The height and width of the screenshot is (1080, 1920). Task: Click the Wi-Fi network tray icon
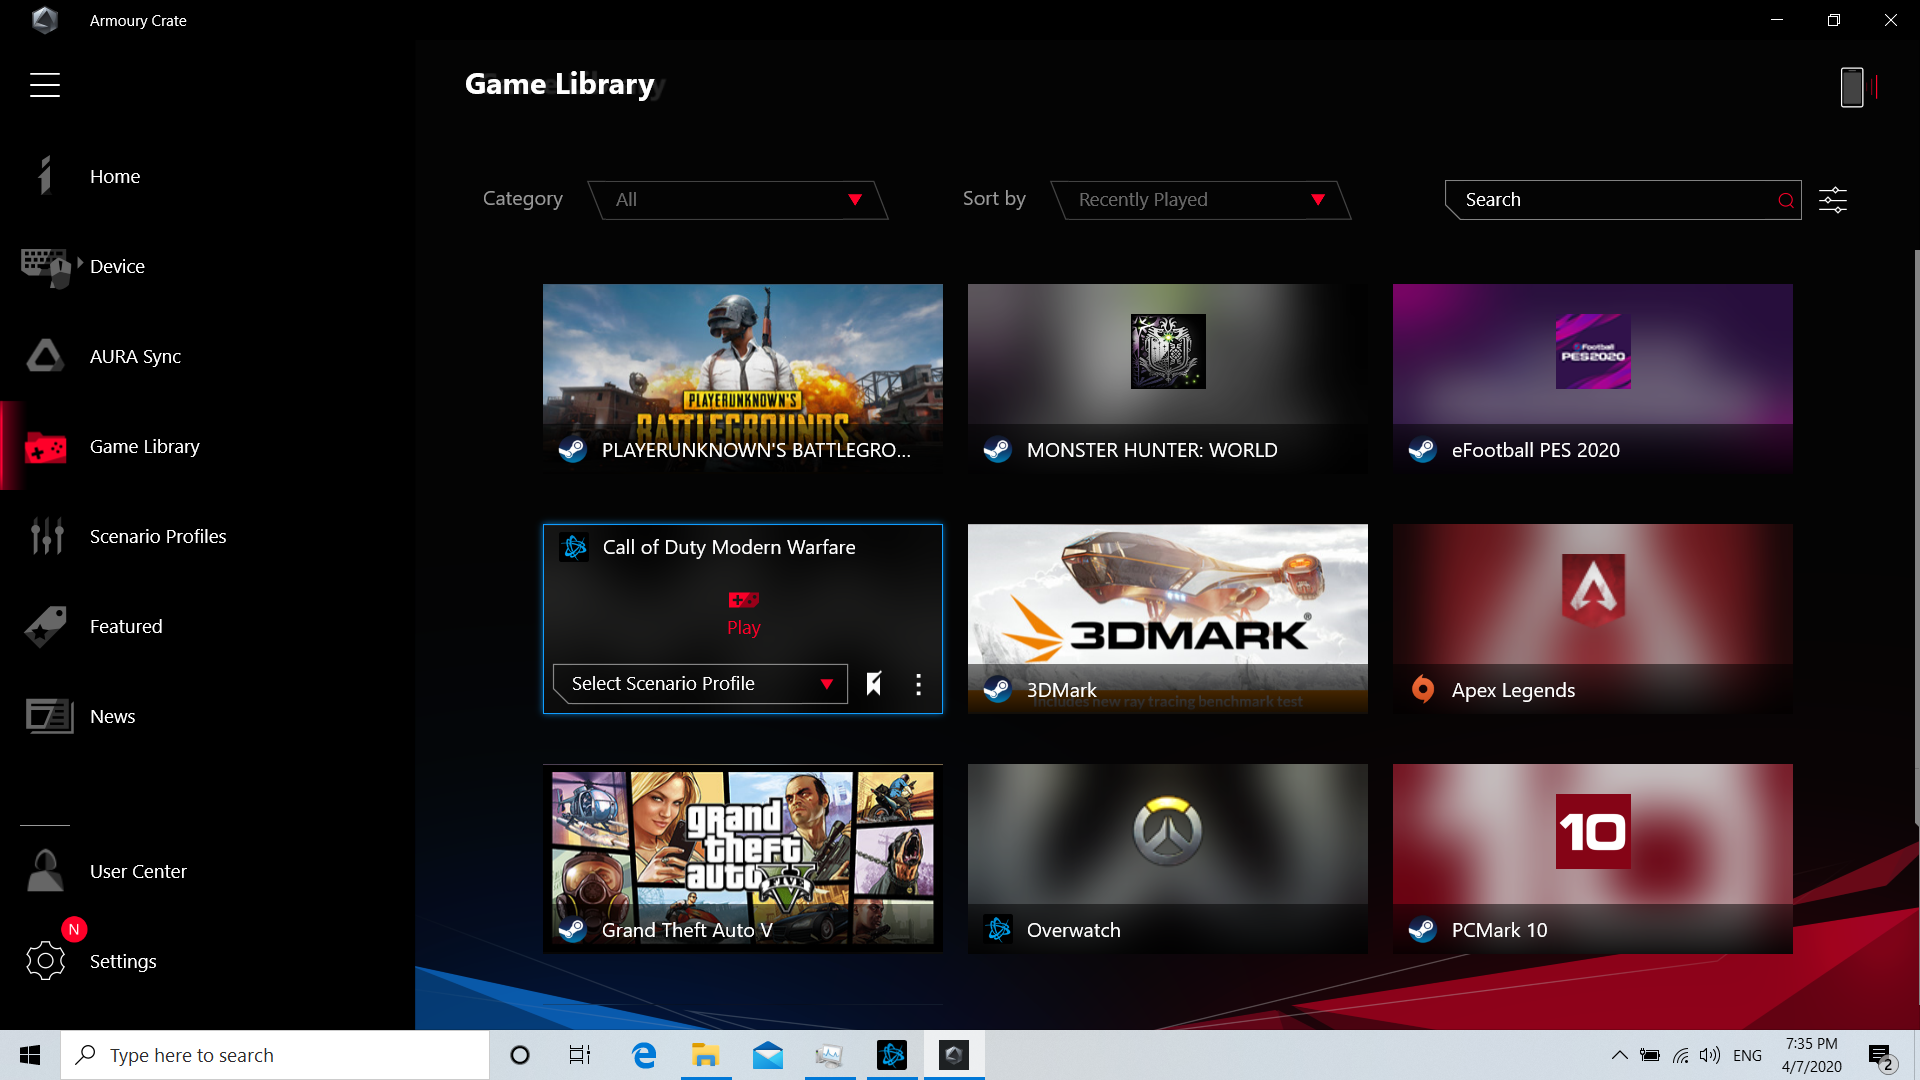pyautogui.click(x=1681, y=1056)
